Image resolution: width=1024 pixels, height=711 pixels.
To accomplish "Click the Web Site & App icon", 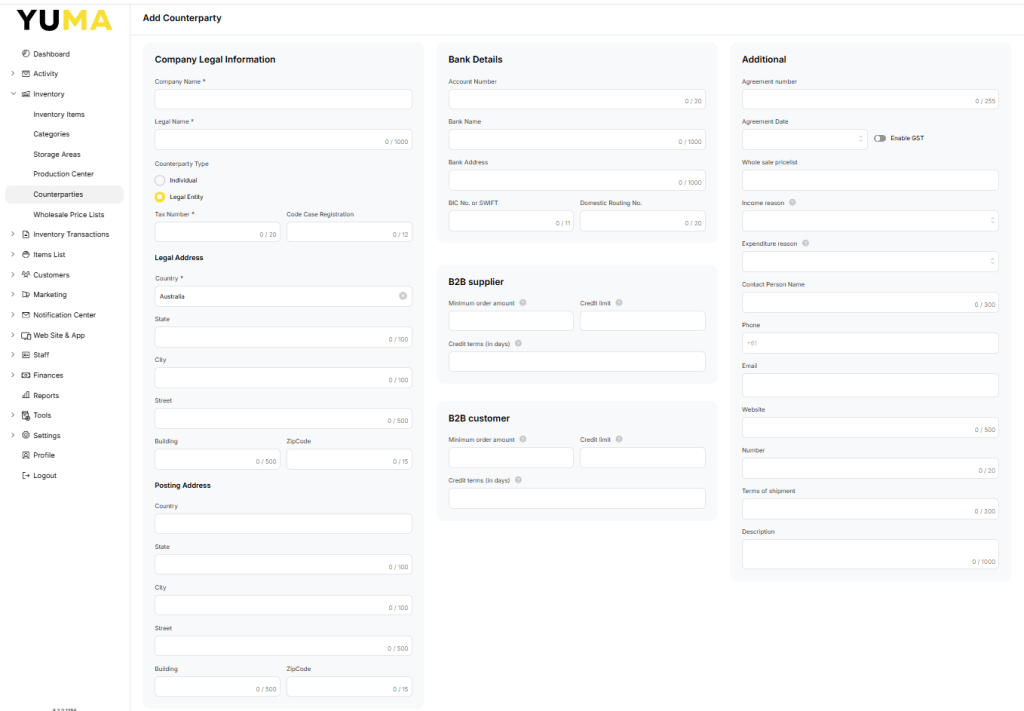I will tap(25, 335).
